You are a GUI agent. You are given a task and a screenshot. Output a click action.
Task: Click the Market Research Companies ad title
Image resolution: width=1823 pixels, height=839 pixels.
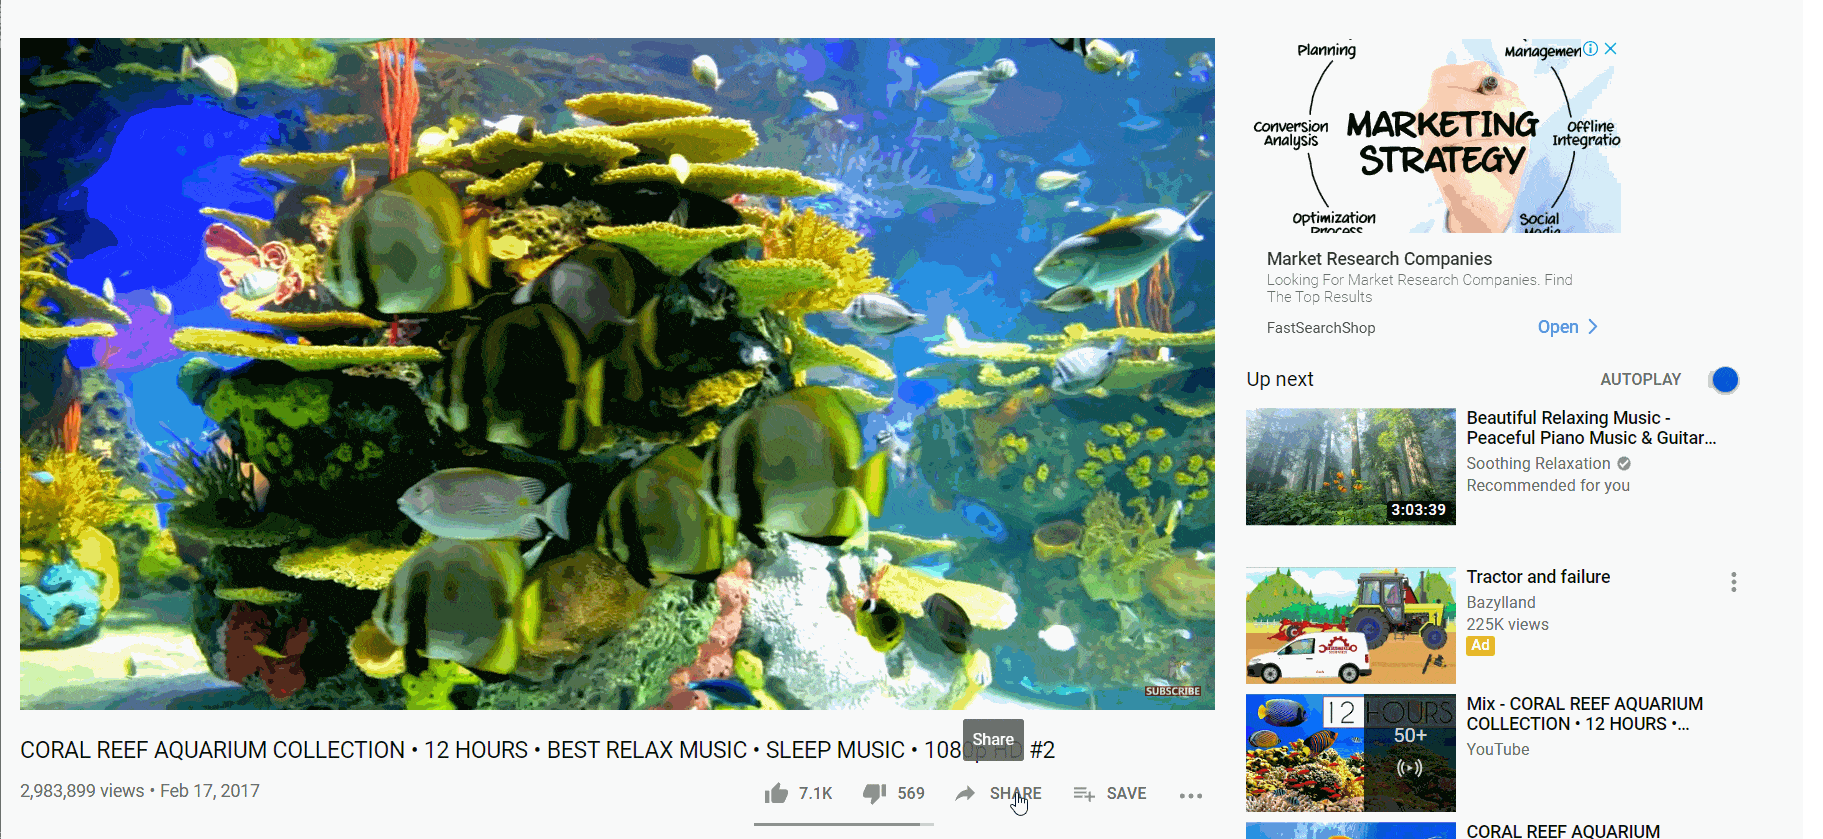tap(1379, 259)
